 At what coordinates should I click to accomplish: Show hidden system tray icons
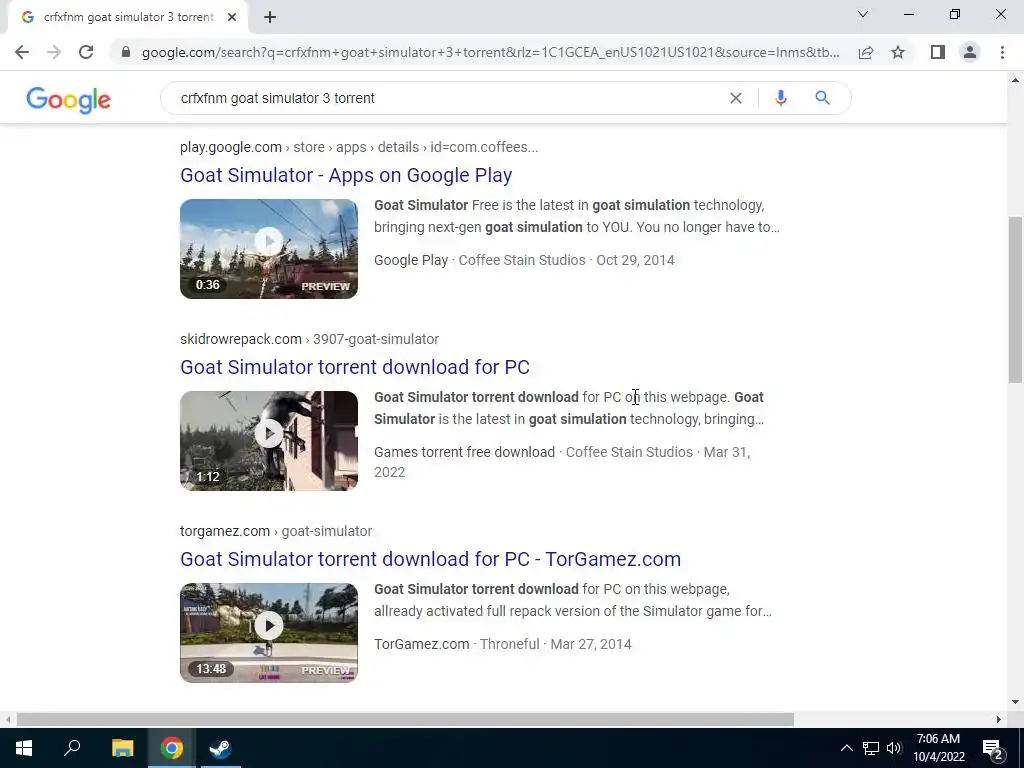(846, 748)
